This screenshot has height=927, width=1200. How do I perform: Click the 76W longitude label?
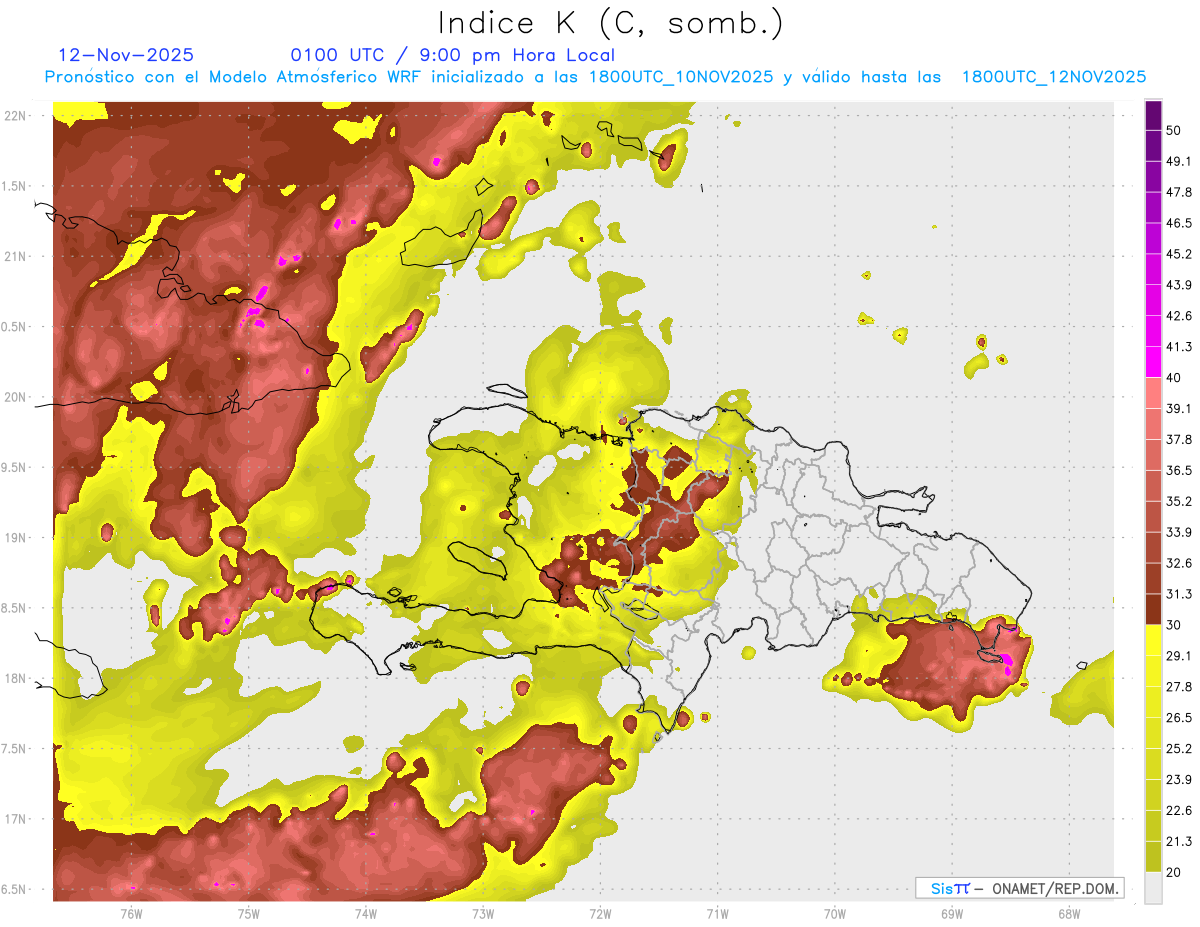pyautogui.click(x=131, y=913)
